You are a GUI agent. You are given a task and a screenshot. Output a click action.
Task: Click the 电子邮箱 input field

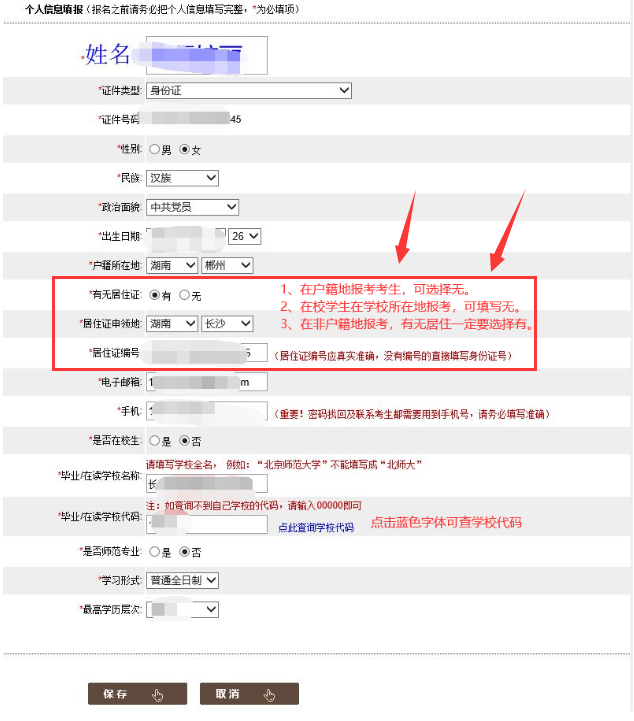(207, 382)
